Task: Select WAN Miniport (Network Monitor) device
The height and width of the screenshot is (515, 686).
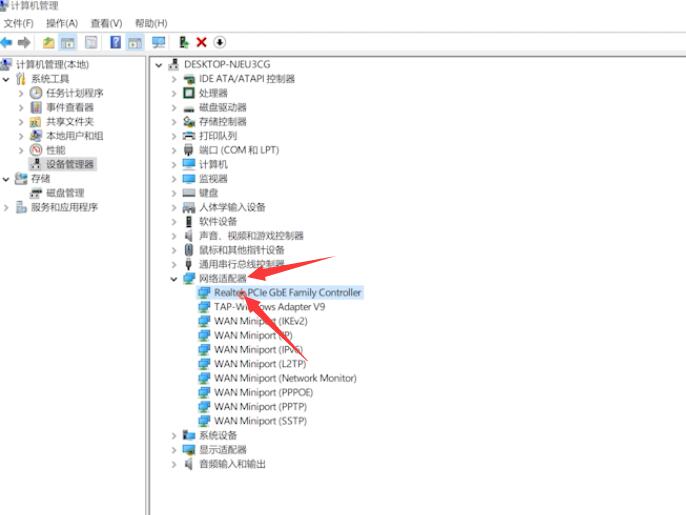Action: coord(285,378)
